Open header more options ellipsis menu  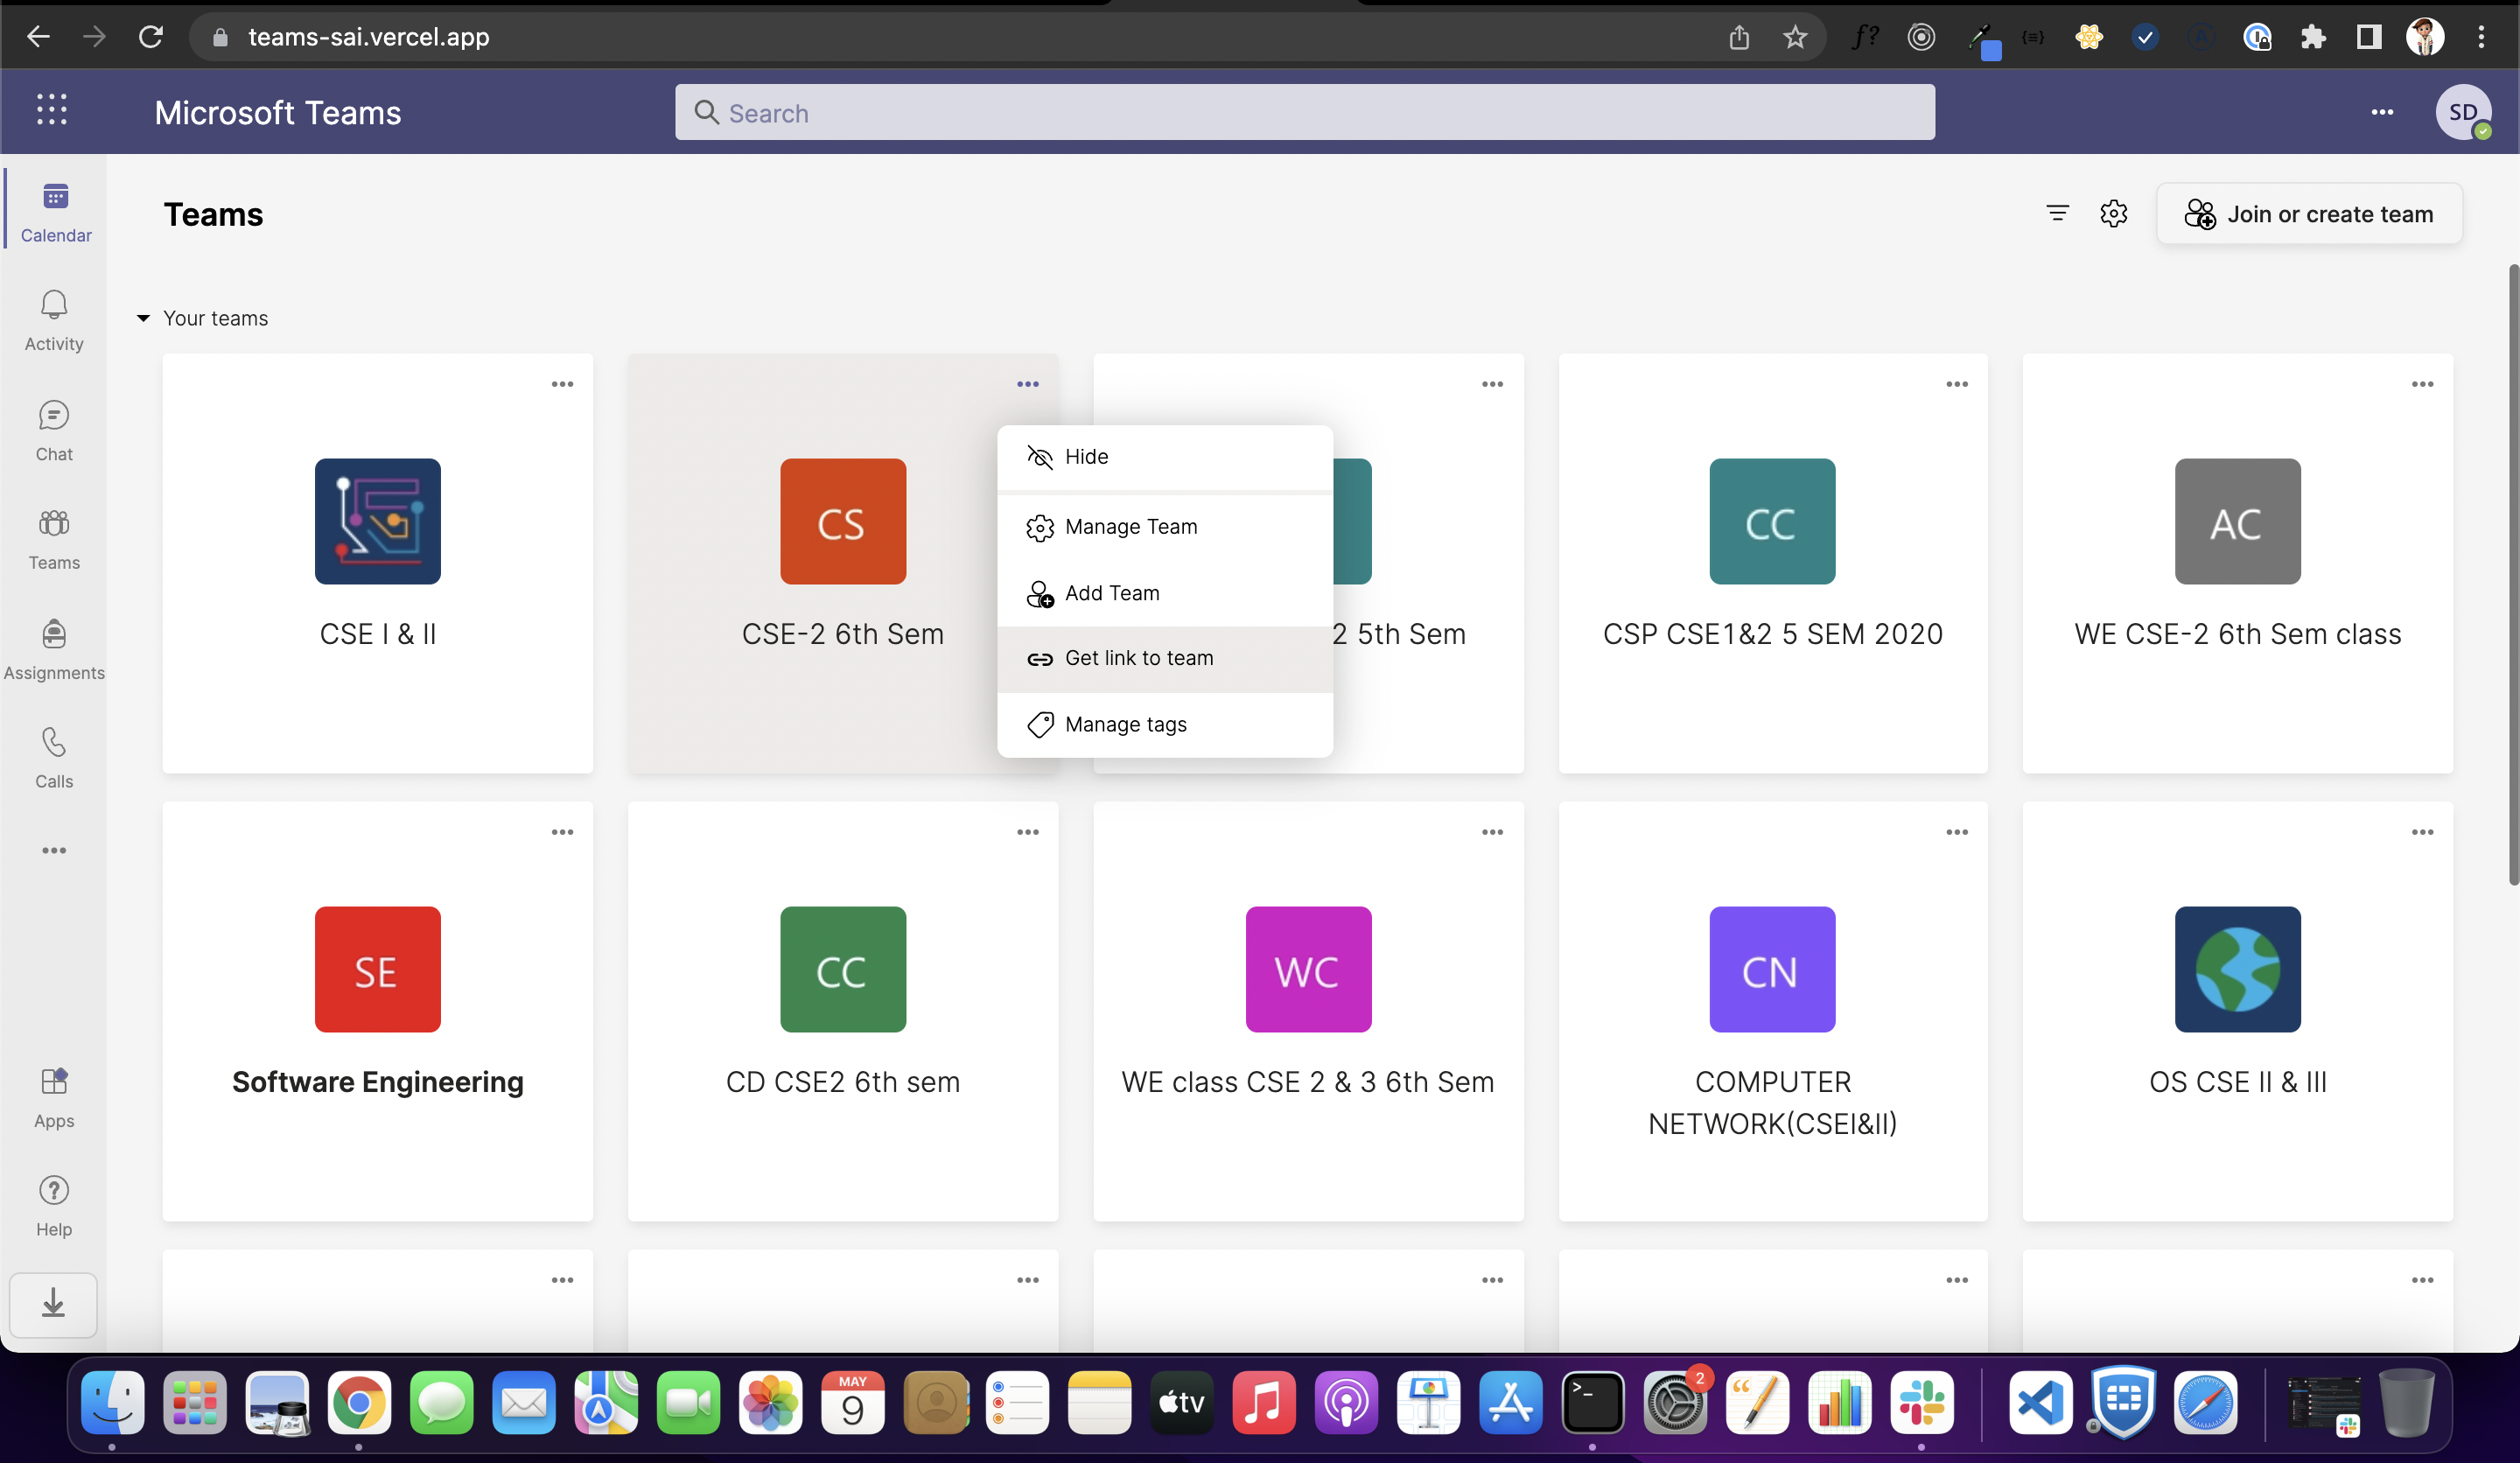[x=2382, y=112]
